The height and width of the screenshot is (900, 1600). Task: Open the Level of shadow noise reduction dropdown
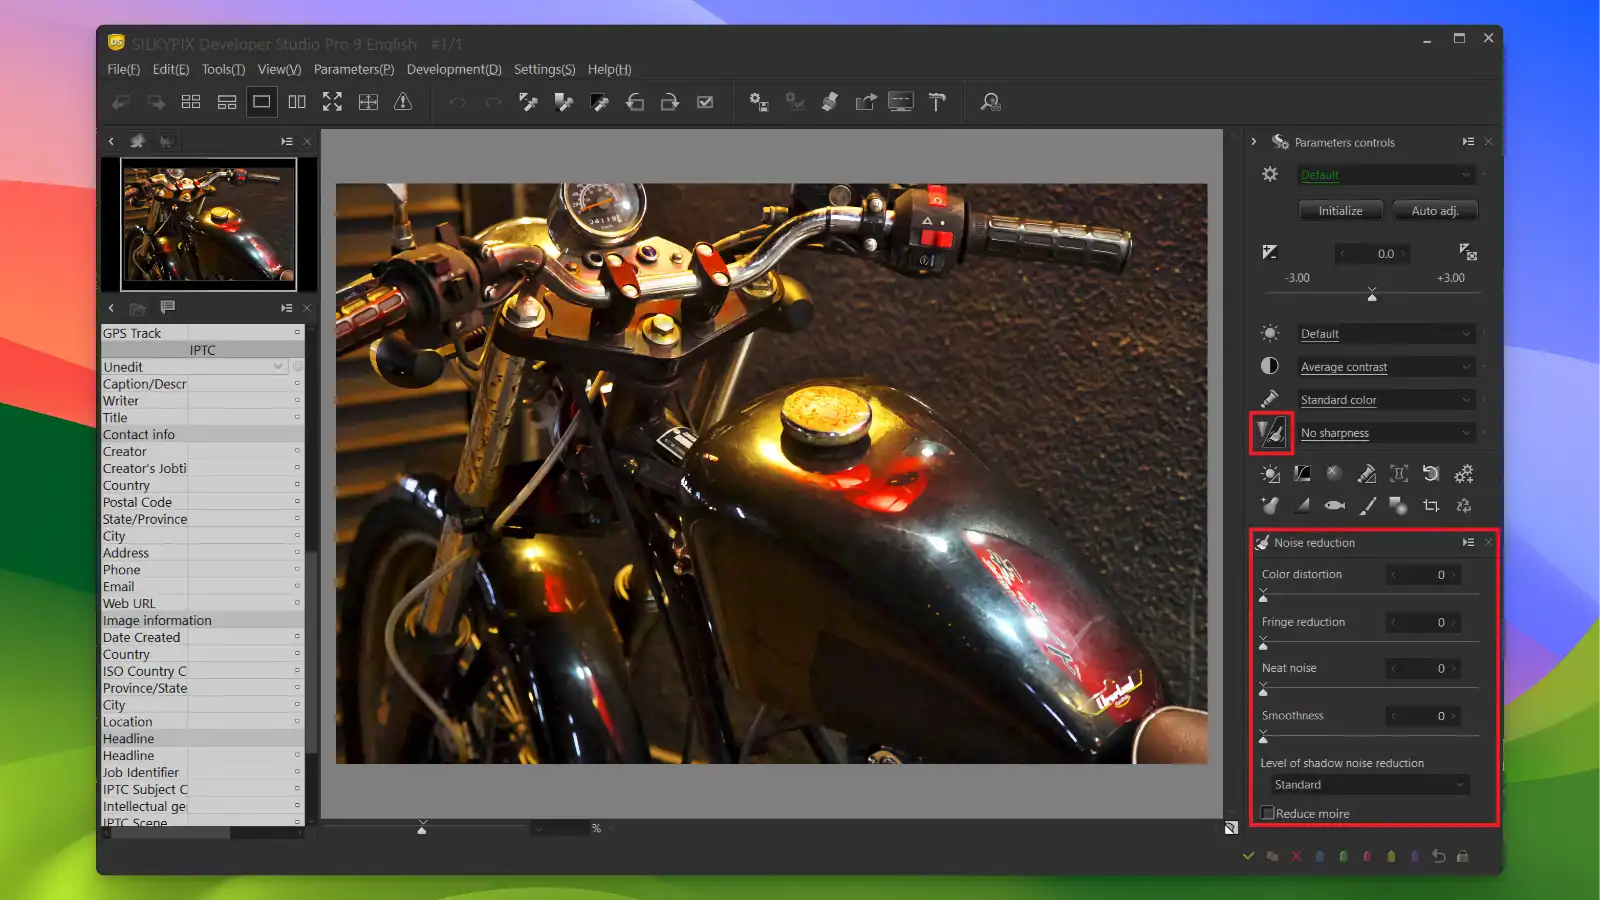pos(1368,784)
